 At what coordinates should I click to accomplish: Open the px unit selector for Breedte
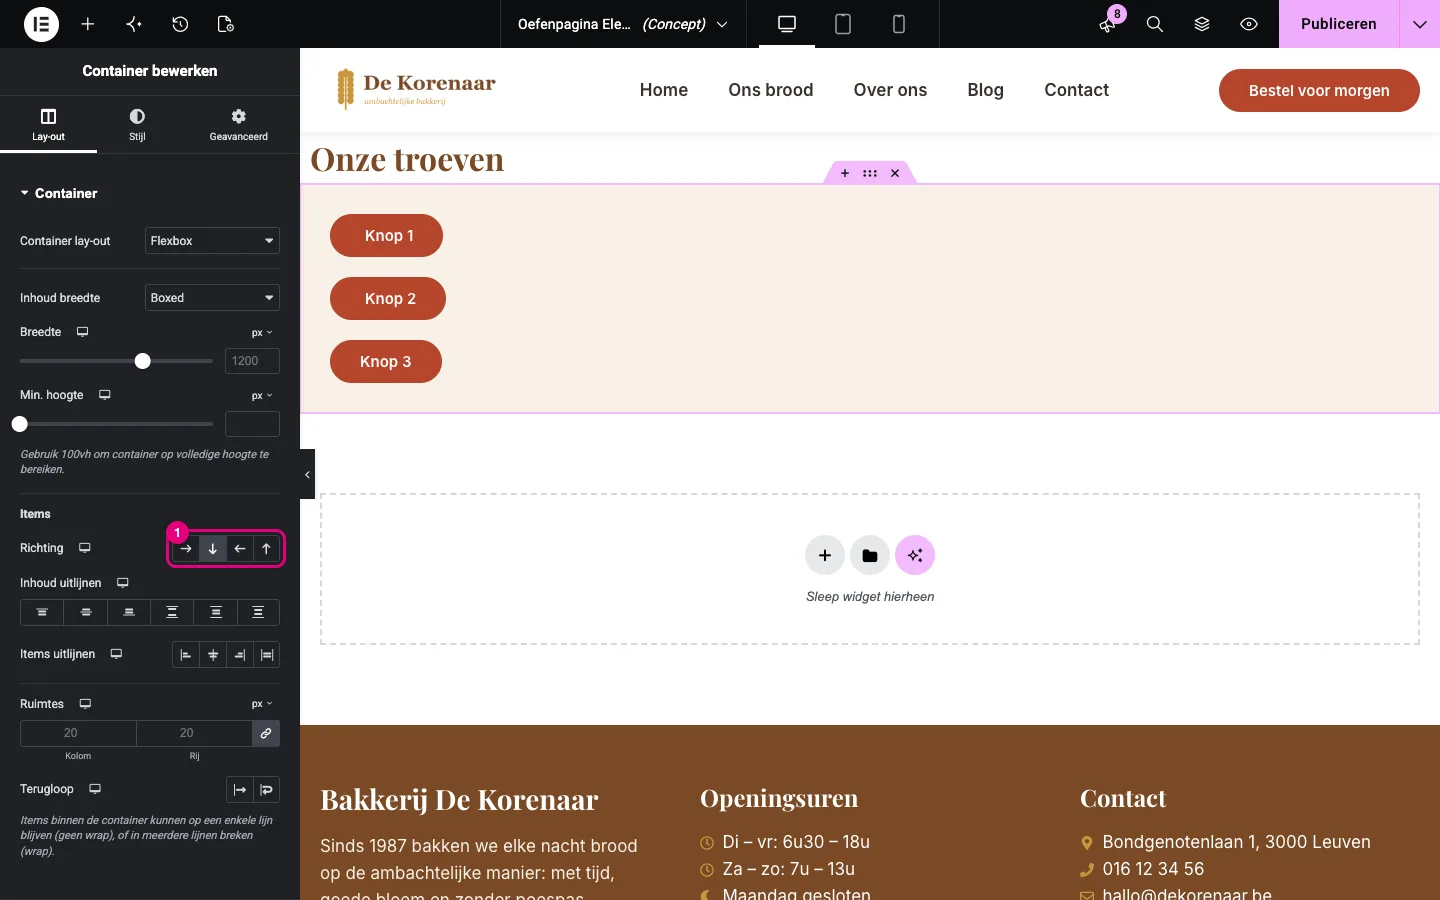click(x=262, y=333)
